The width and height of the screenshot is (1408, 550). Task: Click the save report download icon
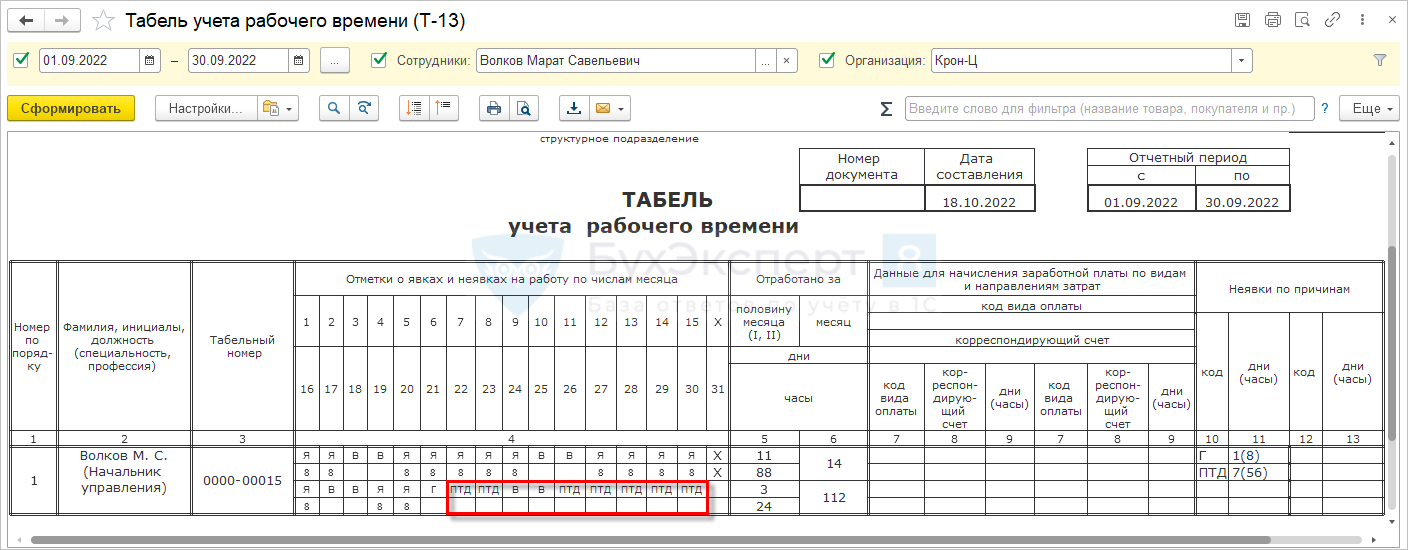[575, 108]
